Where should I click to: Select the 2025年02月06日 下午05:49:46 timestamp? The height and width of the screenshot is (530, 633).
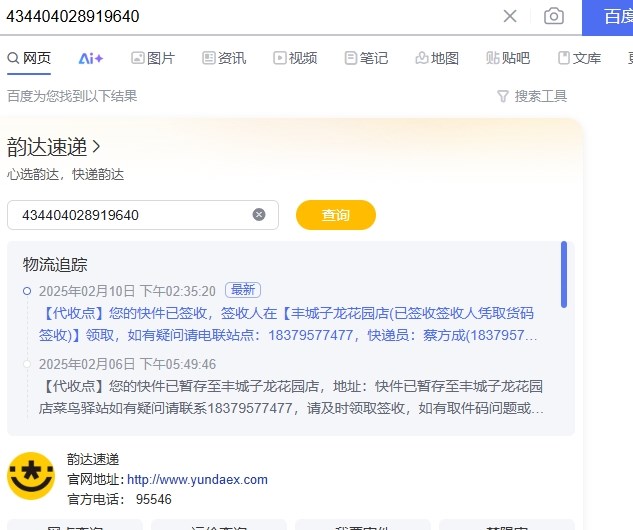(127, 364)
